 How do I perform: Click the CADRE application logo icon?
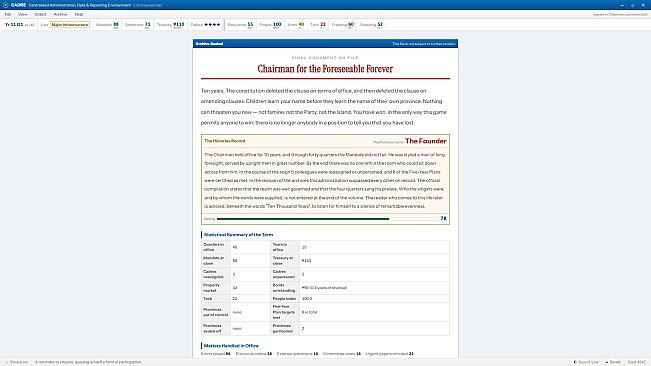coord(5,5)
